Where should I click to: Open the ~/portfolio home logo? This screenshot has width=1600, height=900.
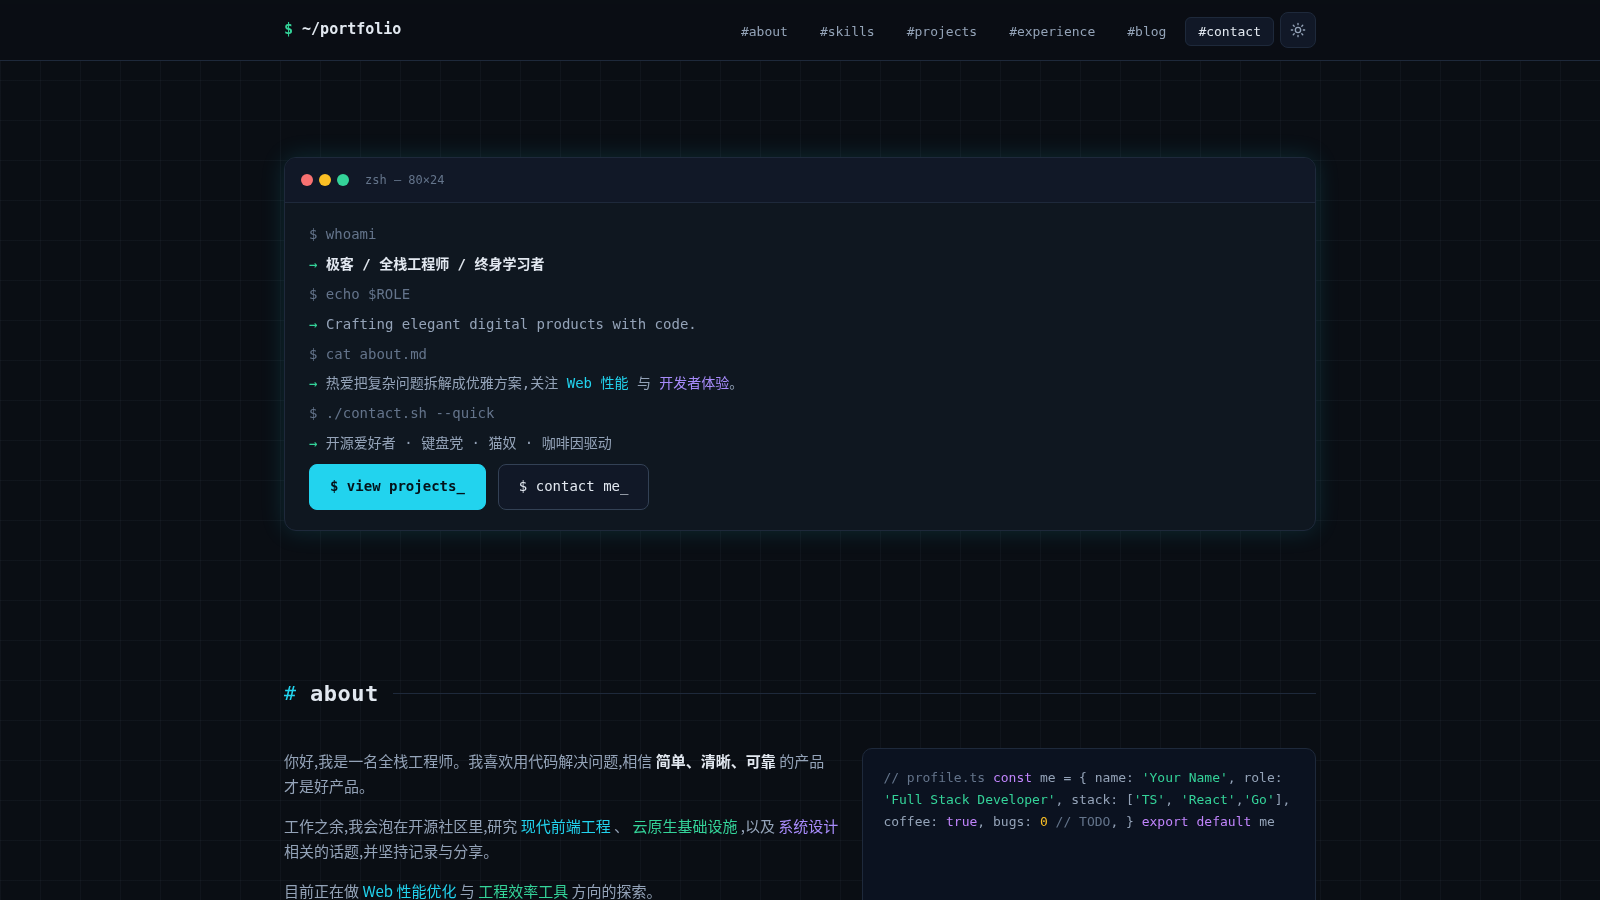[342, 29]
